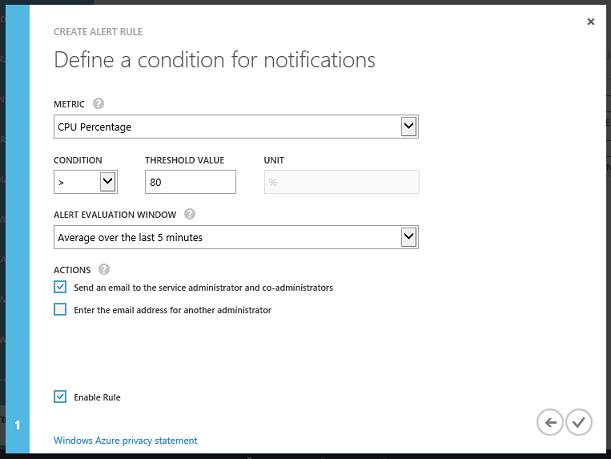Click the Actions help question mark icon
The image size is (611, 459).
point(104,269)
